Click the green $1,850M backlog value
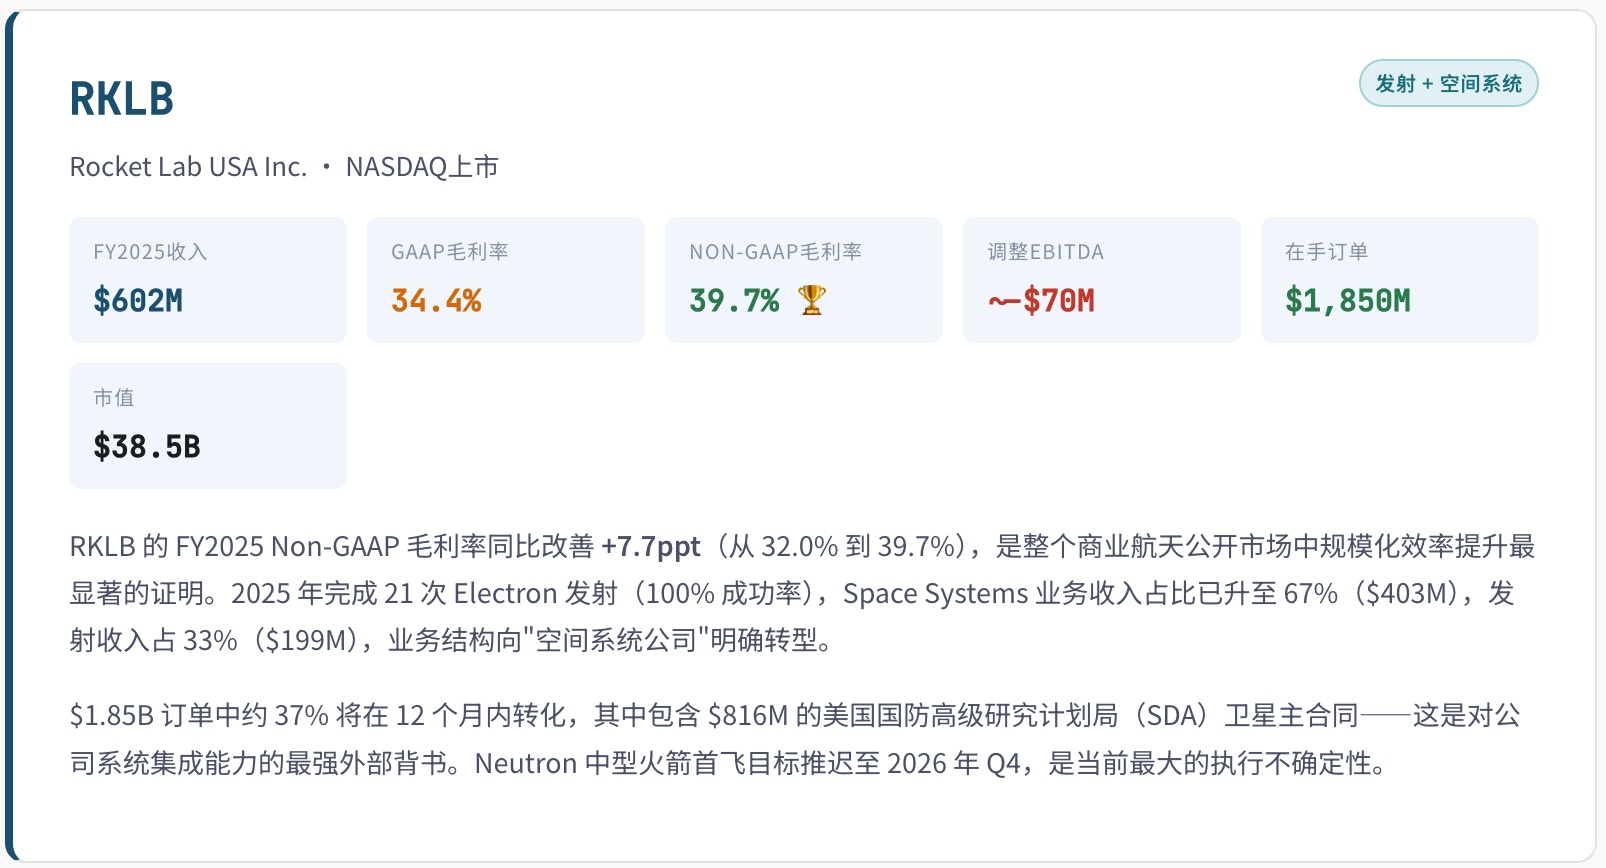This screenshot has height=868, width=1606. pos(1347,300)
